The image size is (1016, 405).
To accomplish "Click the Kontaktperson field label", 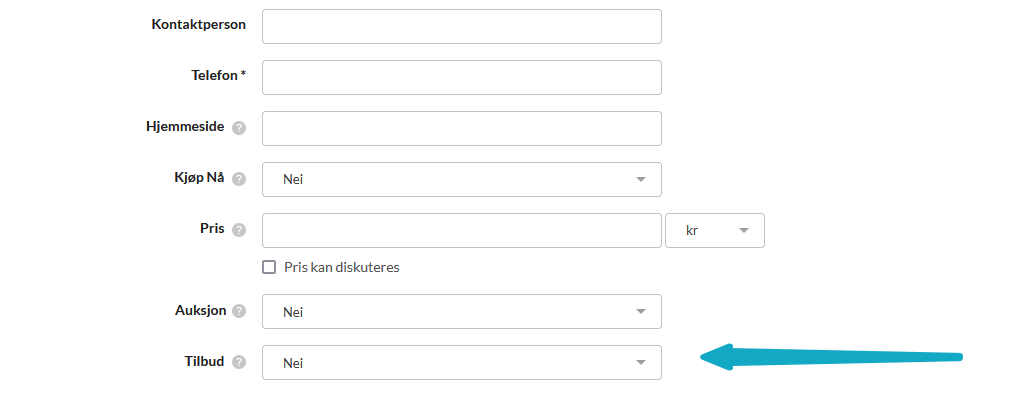I will pos(198,24).
